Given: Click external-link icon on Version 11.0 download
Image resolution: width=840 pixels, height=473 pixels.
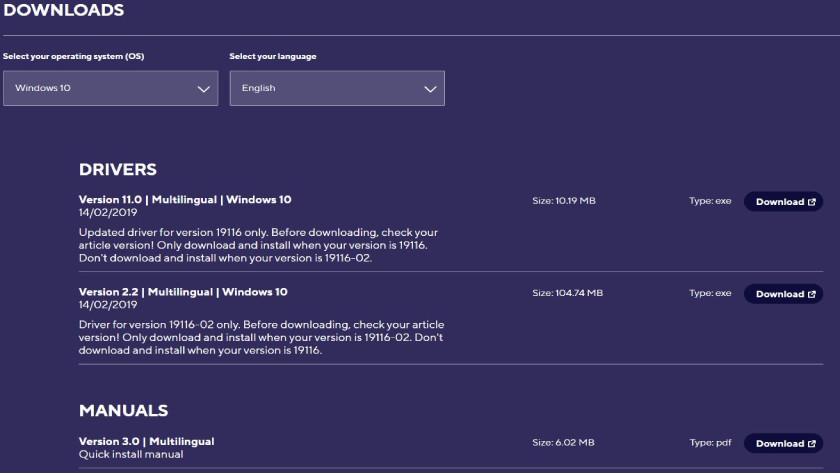Looking at the screenshot, I should tap(812, 202).
